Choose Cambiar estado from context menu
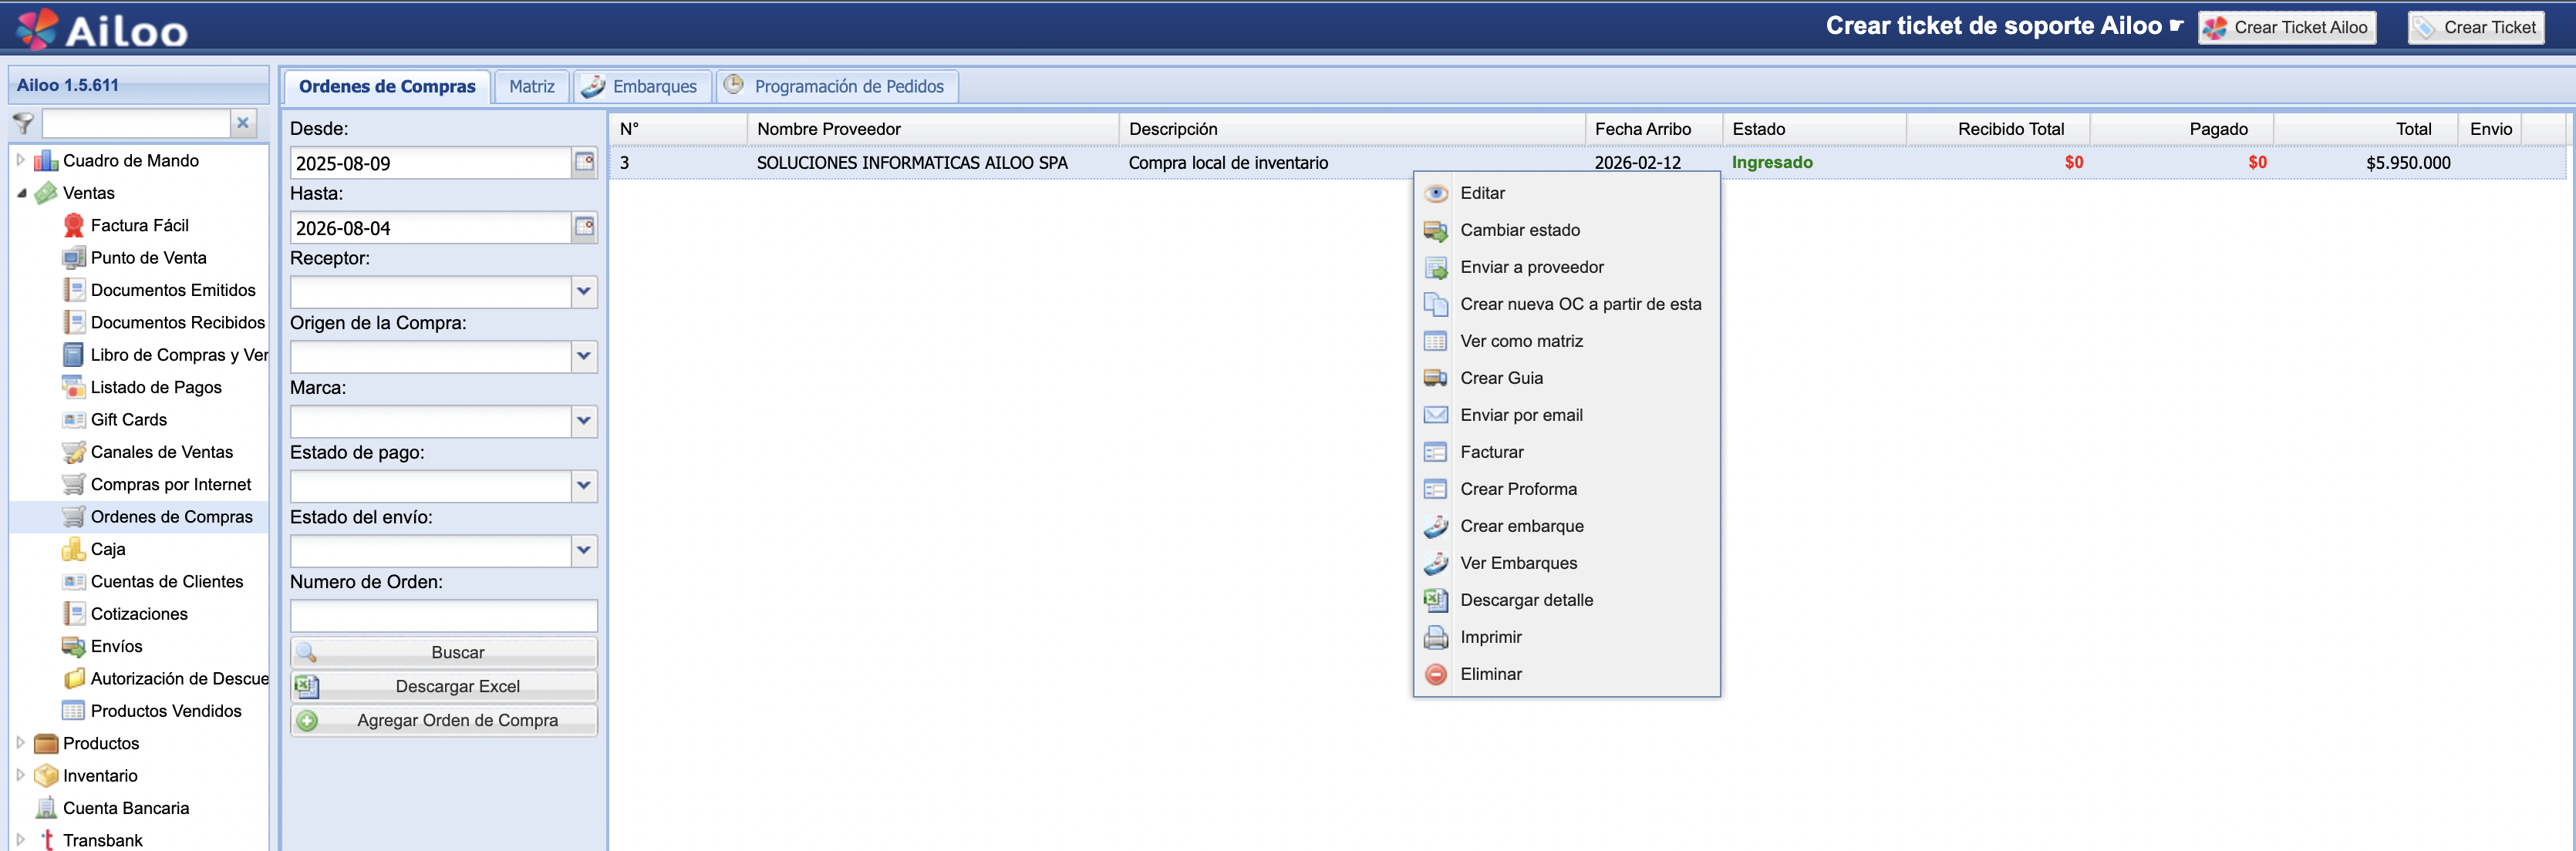The width and height of the screenshot is (2576, 851). pos(1519,230)
